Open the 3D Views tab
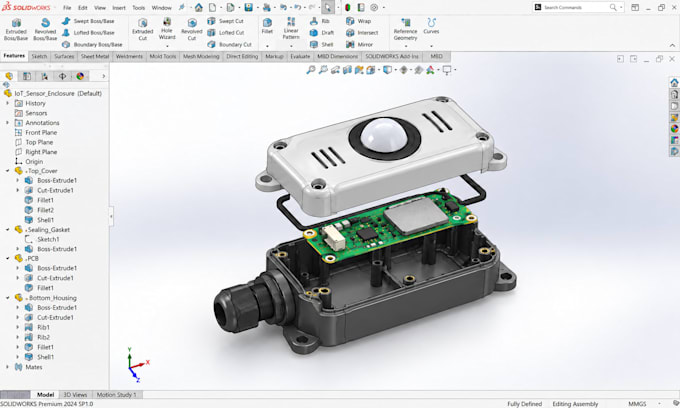 pos(75,395)
